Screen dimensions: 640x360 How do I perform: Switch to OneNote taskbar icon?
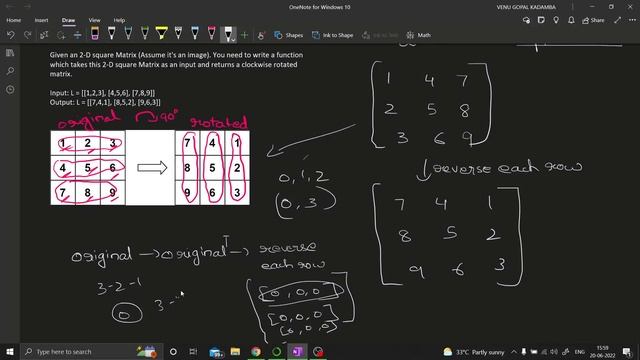click(x=297, y=351)
